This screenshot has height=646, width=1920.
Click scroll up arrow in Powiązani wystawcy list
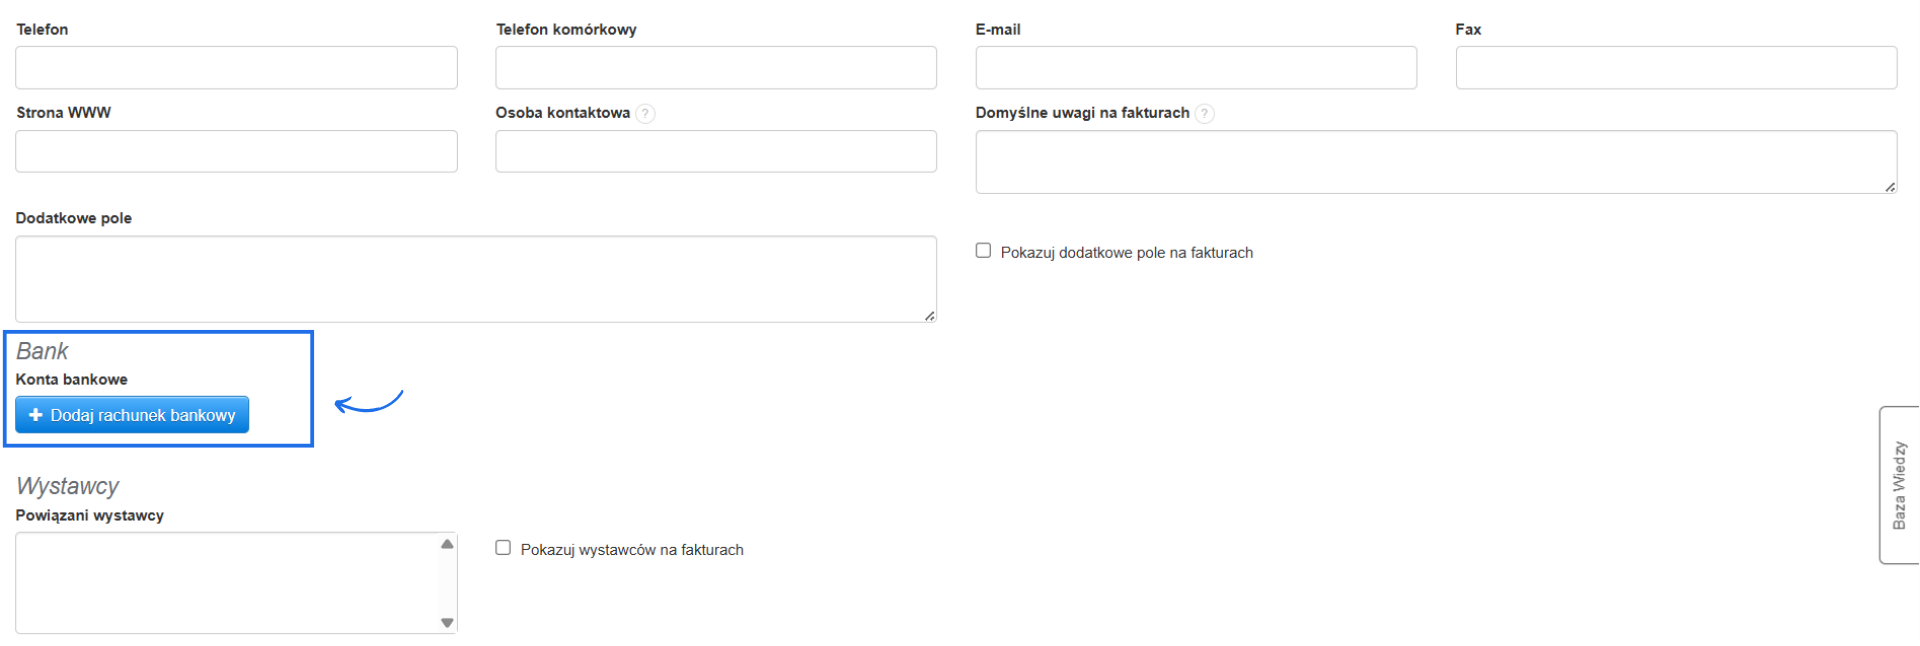click(447, 544)
